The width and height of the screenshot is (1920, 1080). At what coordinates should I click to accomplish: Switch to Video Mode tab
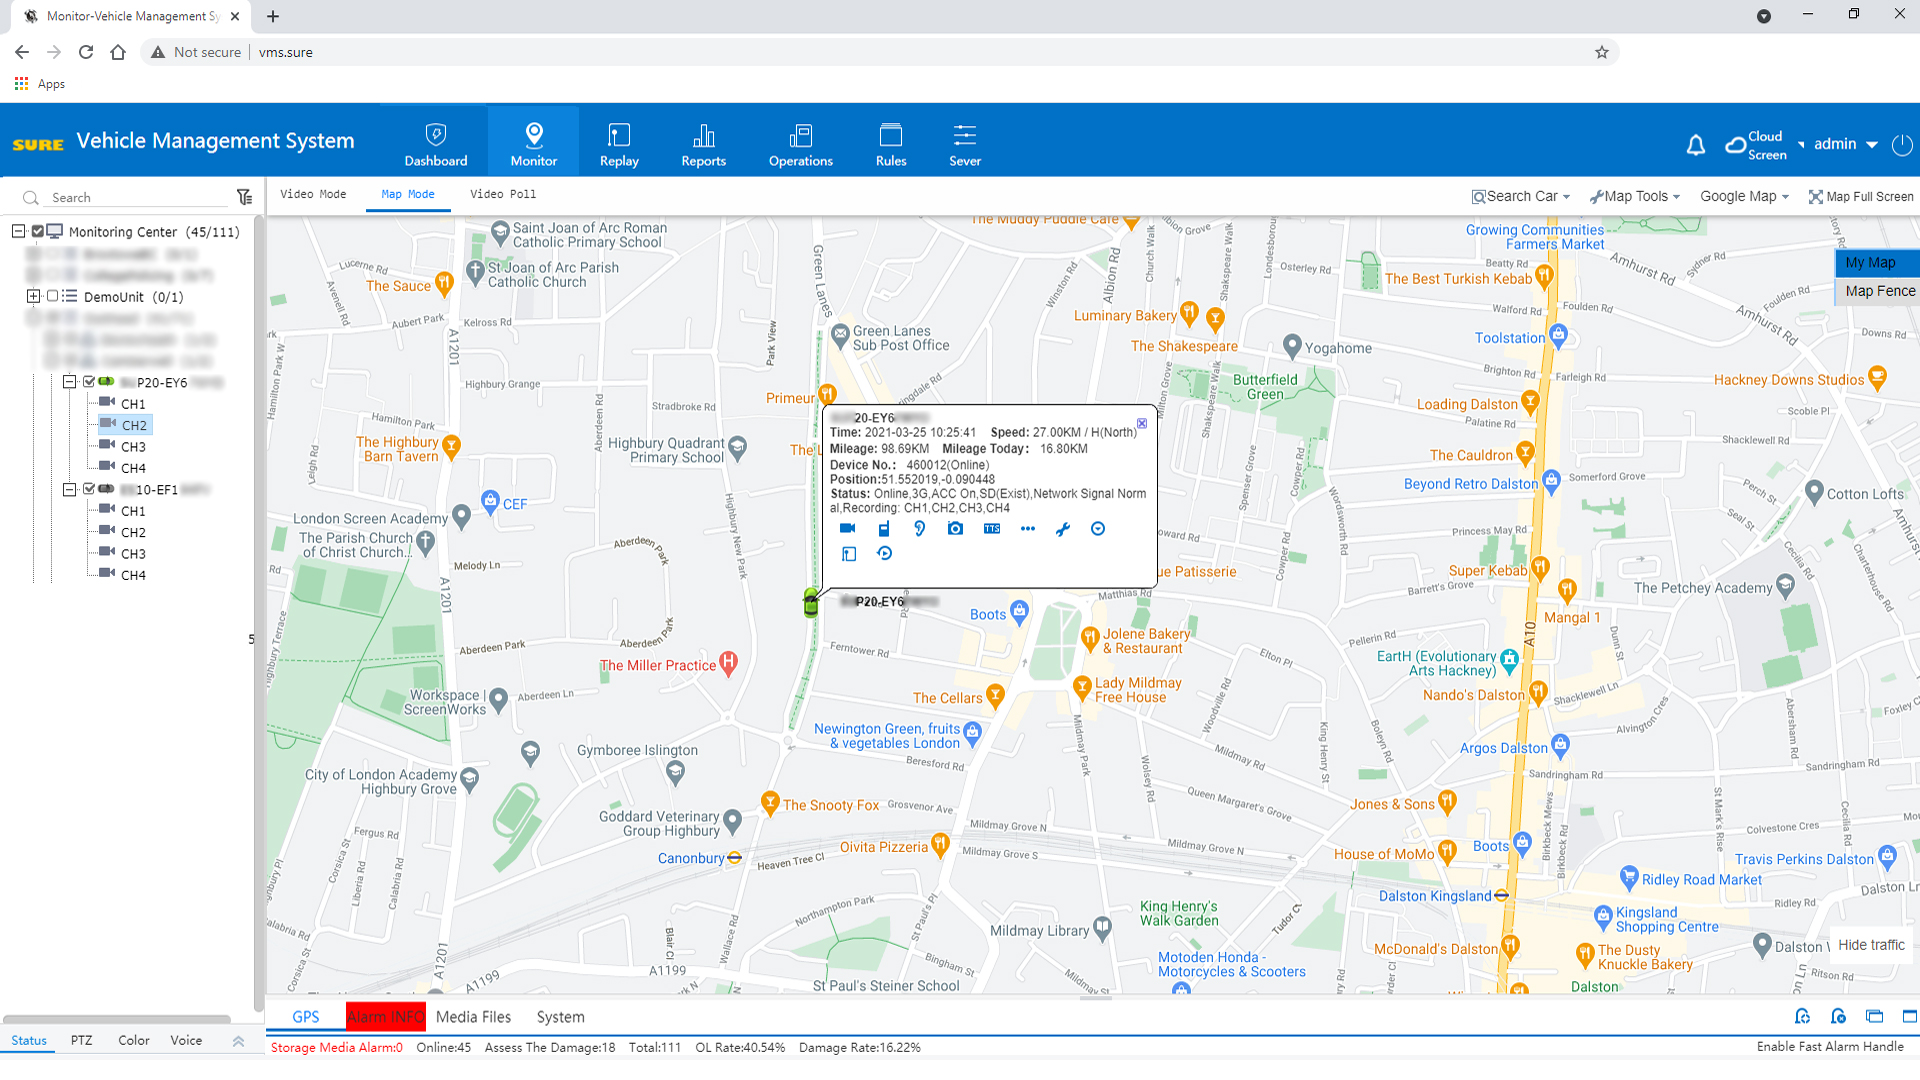coord(313,194)
